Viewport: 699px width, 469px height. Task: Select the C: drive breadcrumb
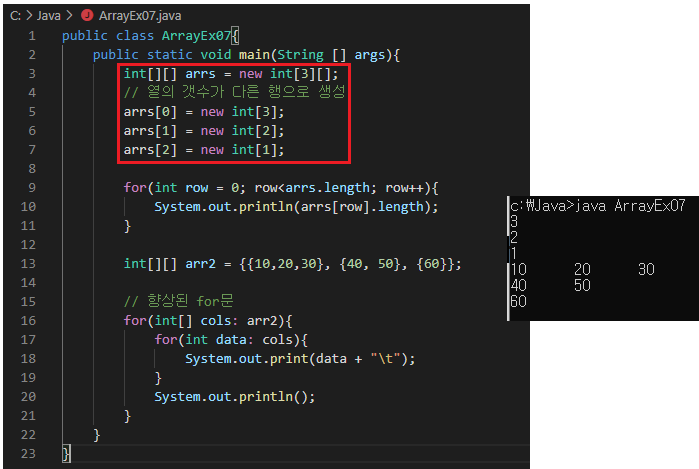pyautogui.click(x=15, y=16)
